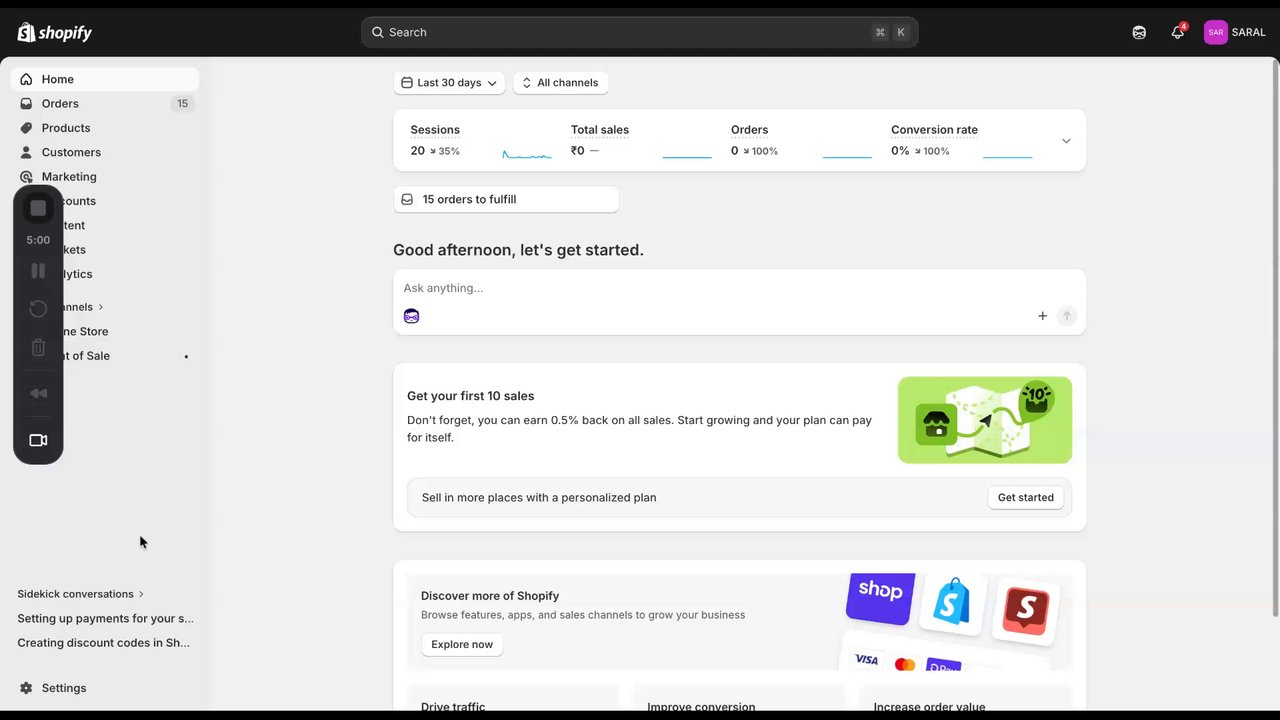Image resolution: width=1280 pixels, height=720 pixels.
Task: Click the Orders inbox icon
Action: (26, 103)
